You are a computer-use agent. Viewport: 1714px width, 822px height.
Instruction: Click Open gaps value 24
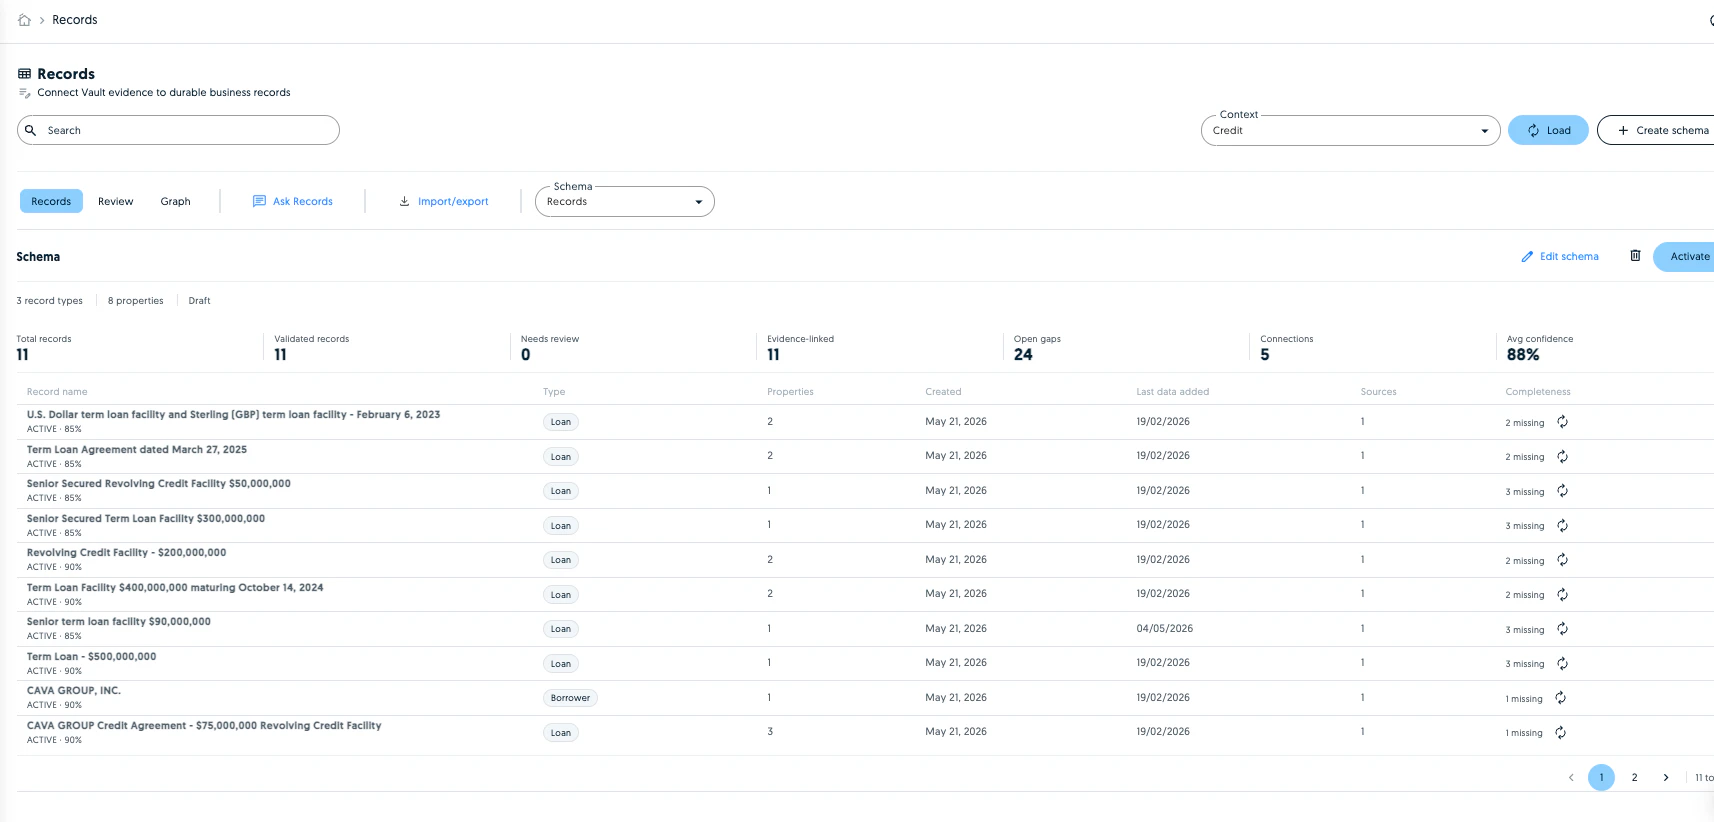(1023, 355)
